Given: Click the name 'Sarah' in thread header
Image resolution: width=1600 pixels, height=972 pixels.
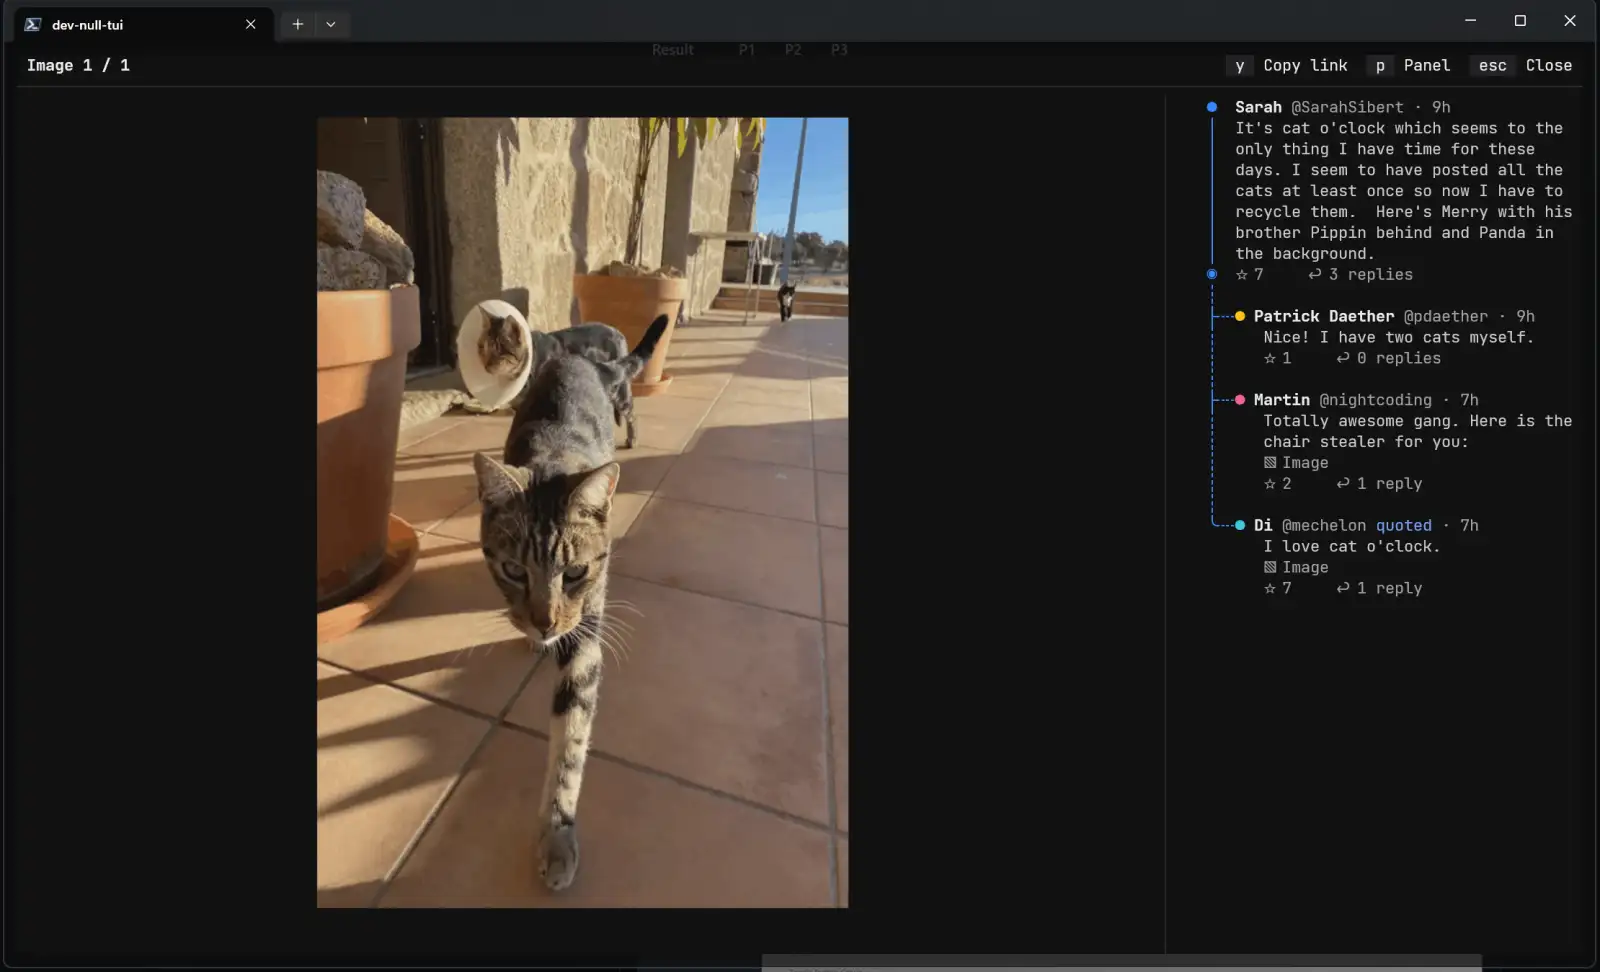Looking at the screenshot, I should [x=1258, y=107].
